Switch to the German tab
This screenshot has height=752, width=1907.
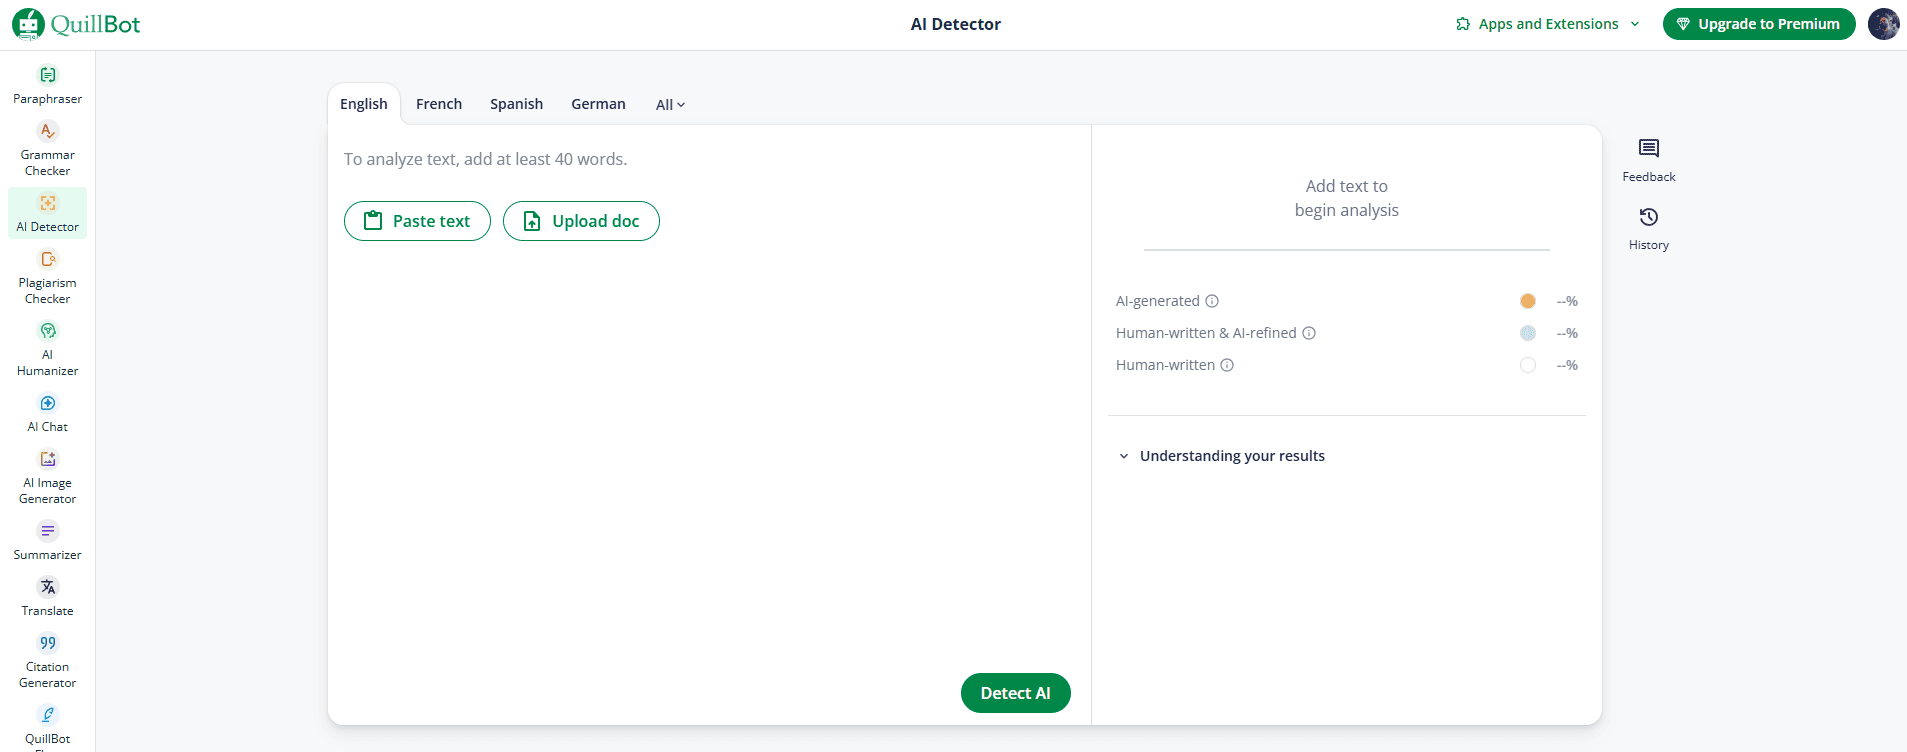click(598, 104)
